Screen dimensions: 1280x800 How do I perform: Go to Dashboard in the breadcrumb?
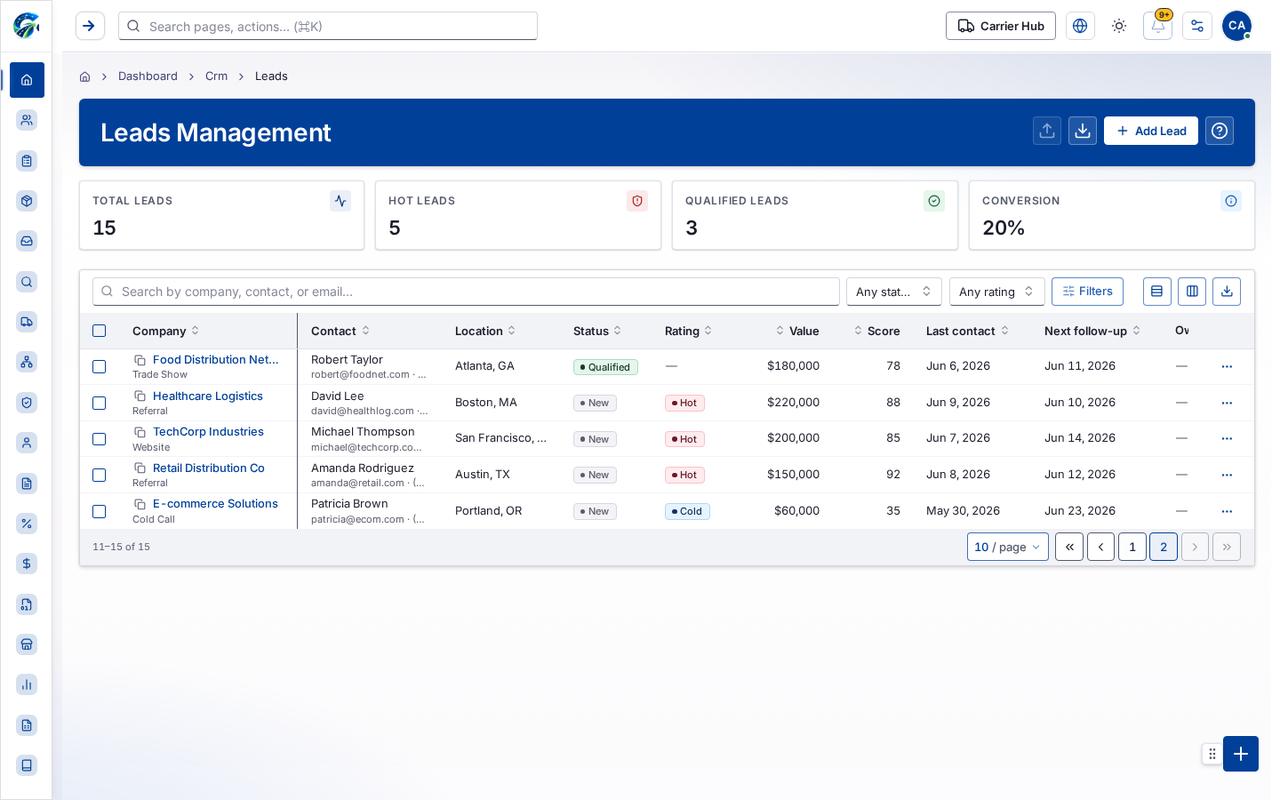tap(148, 77)
